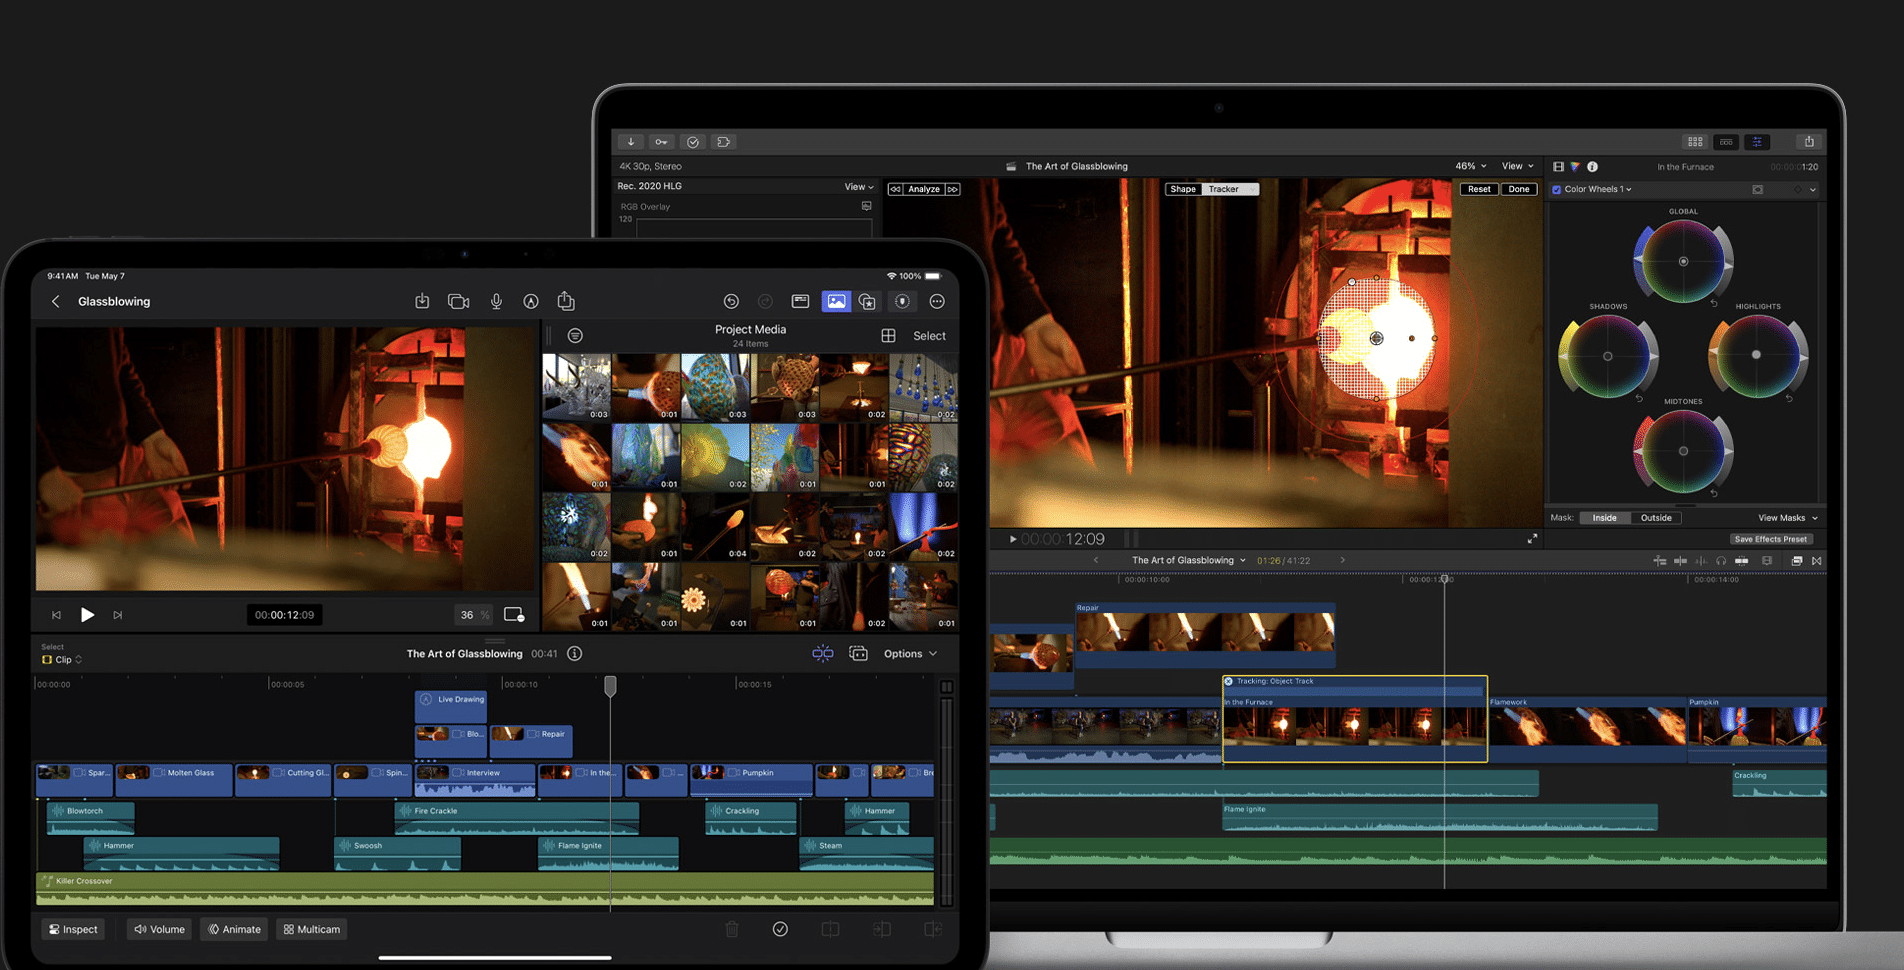Select Outside mask mode
1904x970 pixels.
1655,518
